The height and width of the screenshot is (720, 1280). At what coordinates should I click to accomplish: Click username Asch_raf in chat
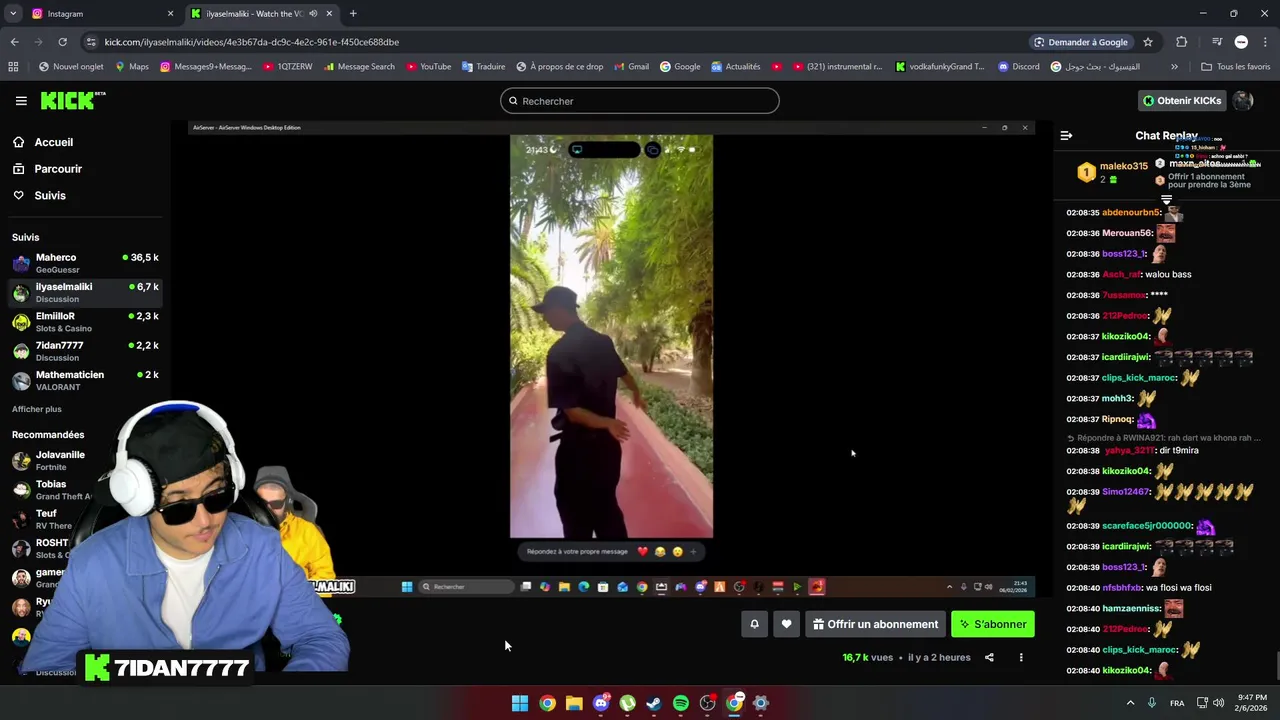click(x=1122, y=274)
